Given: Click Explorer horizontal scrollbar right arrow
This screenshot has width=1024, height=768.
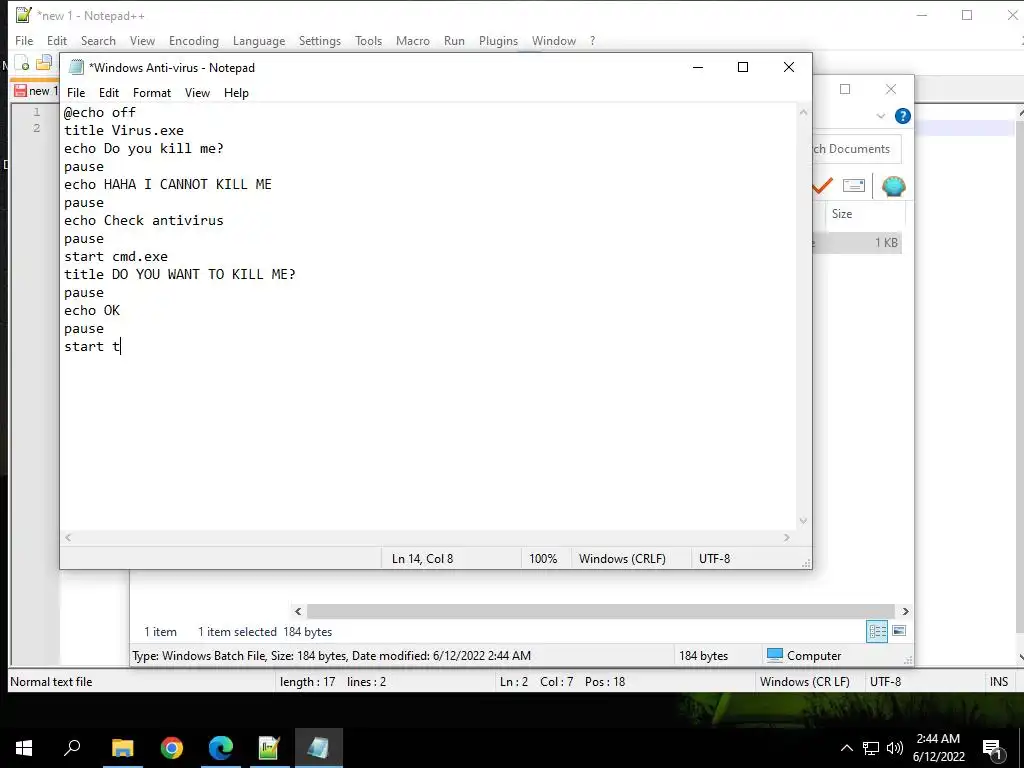Looking at the screenshot, I should (905, 611).
